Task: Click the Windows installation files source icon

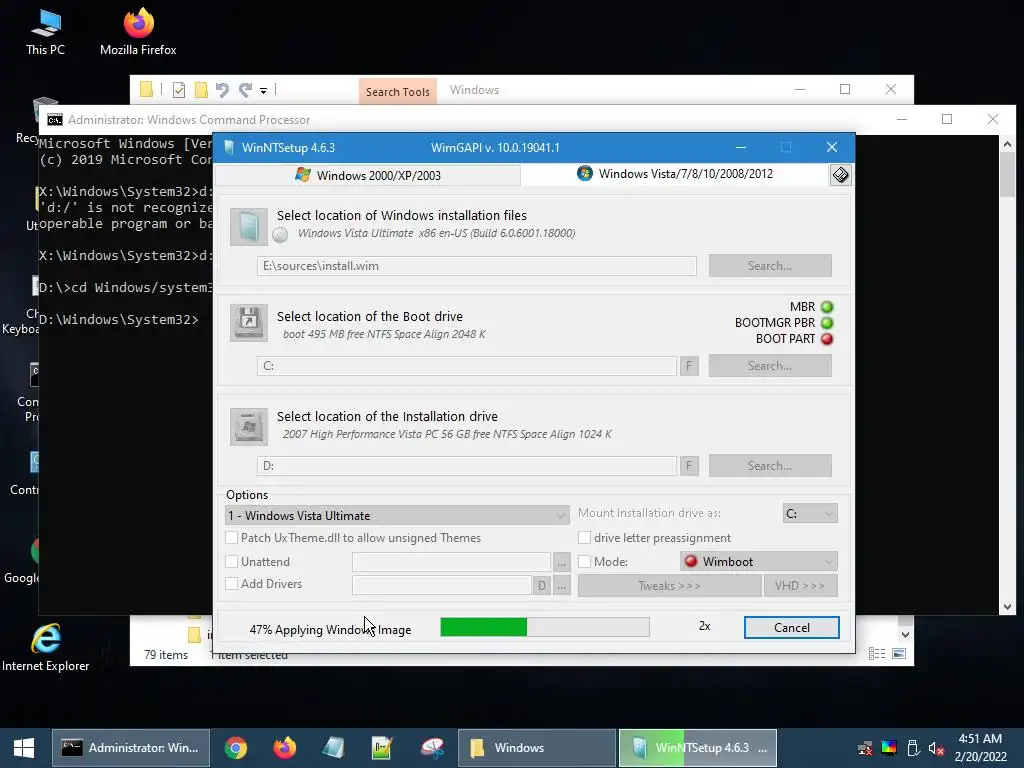Action: (x=249, y=227)
